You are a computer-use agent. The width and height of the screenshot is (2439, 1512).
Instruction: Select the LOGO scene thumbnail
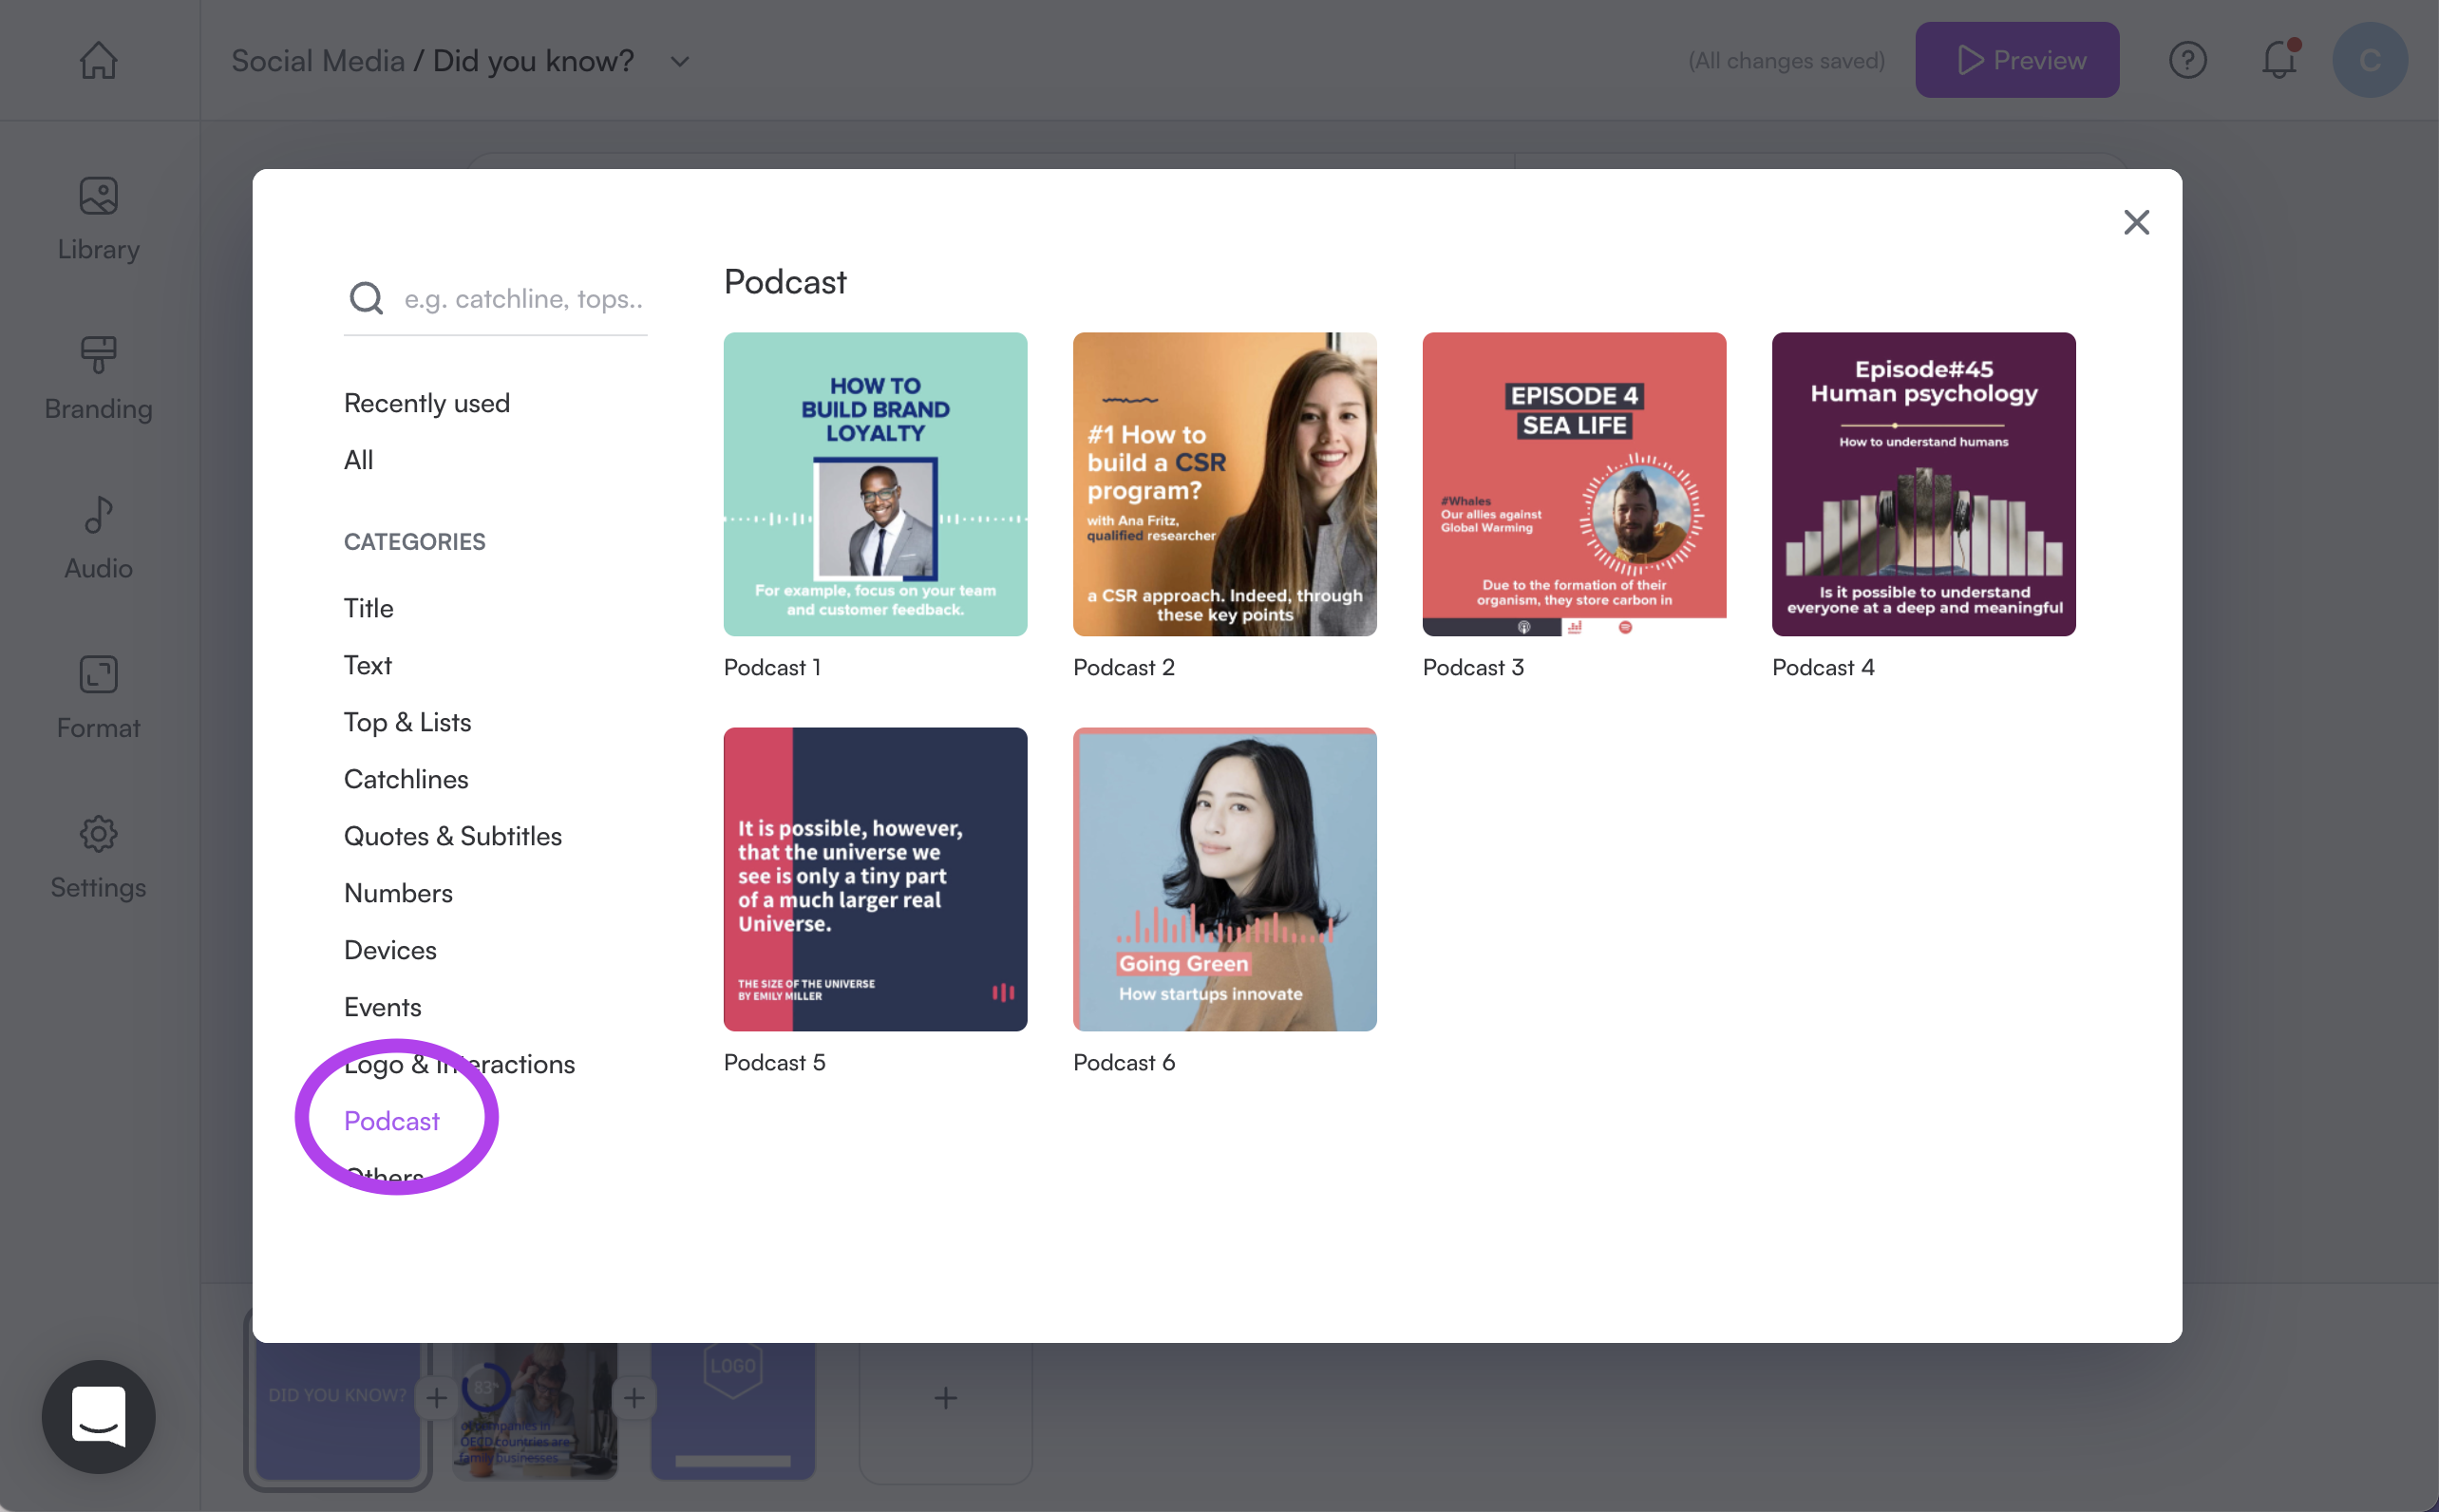tap(733, 1410)
